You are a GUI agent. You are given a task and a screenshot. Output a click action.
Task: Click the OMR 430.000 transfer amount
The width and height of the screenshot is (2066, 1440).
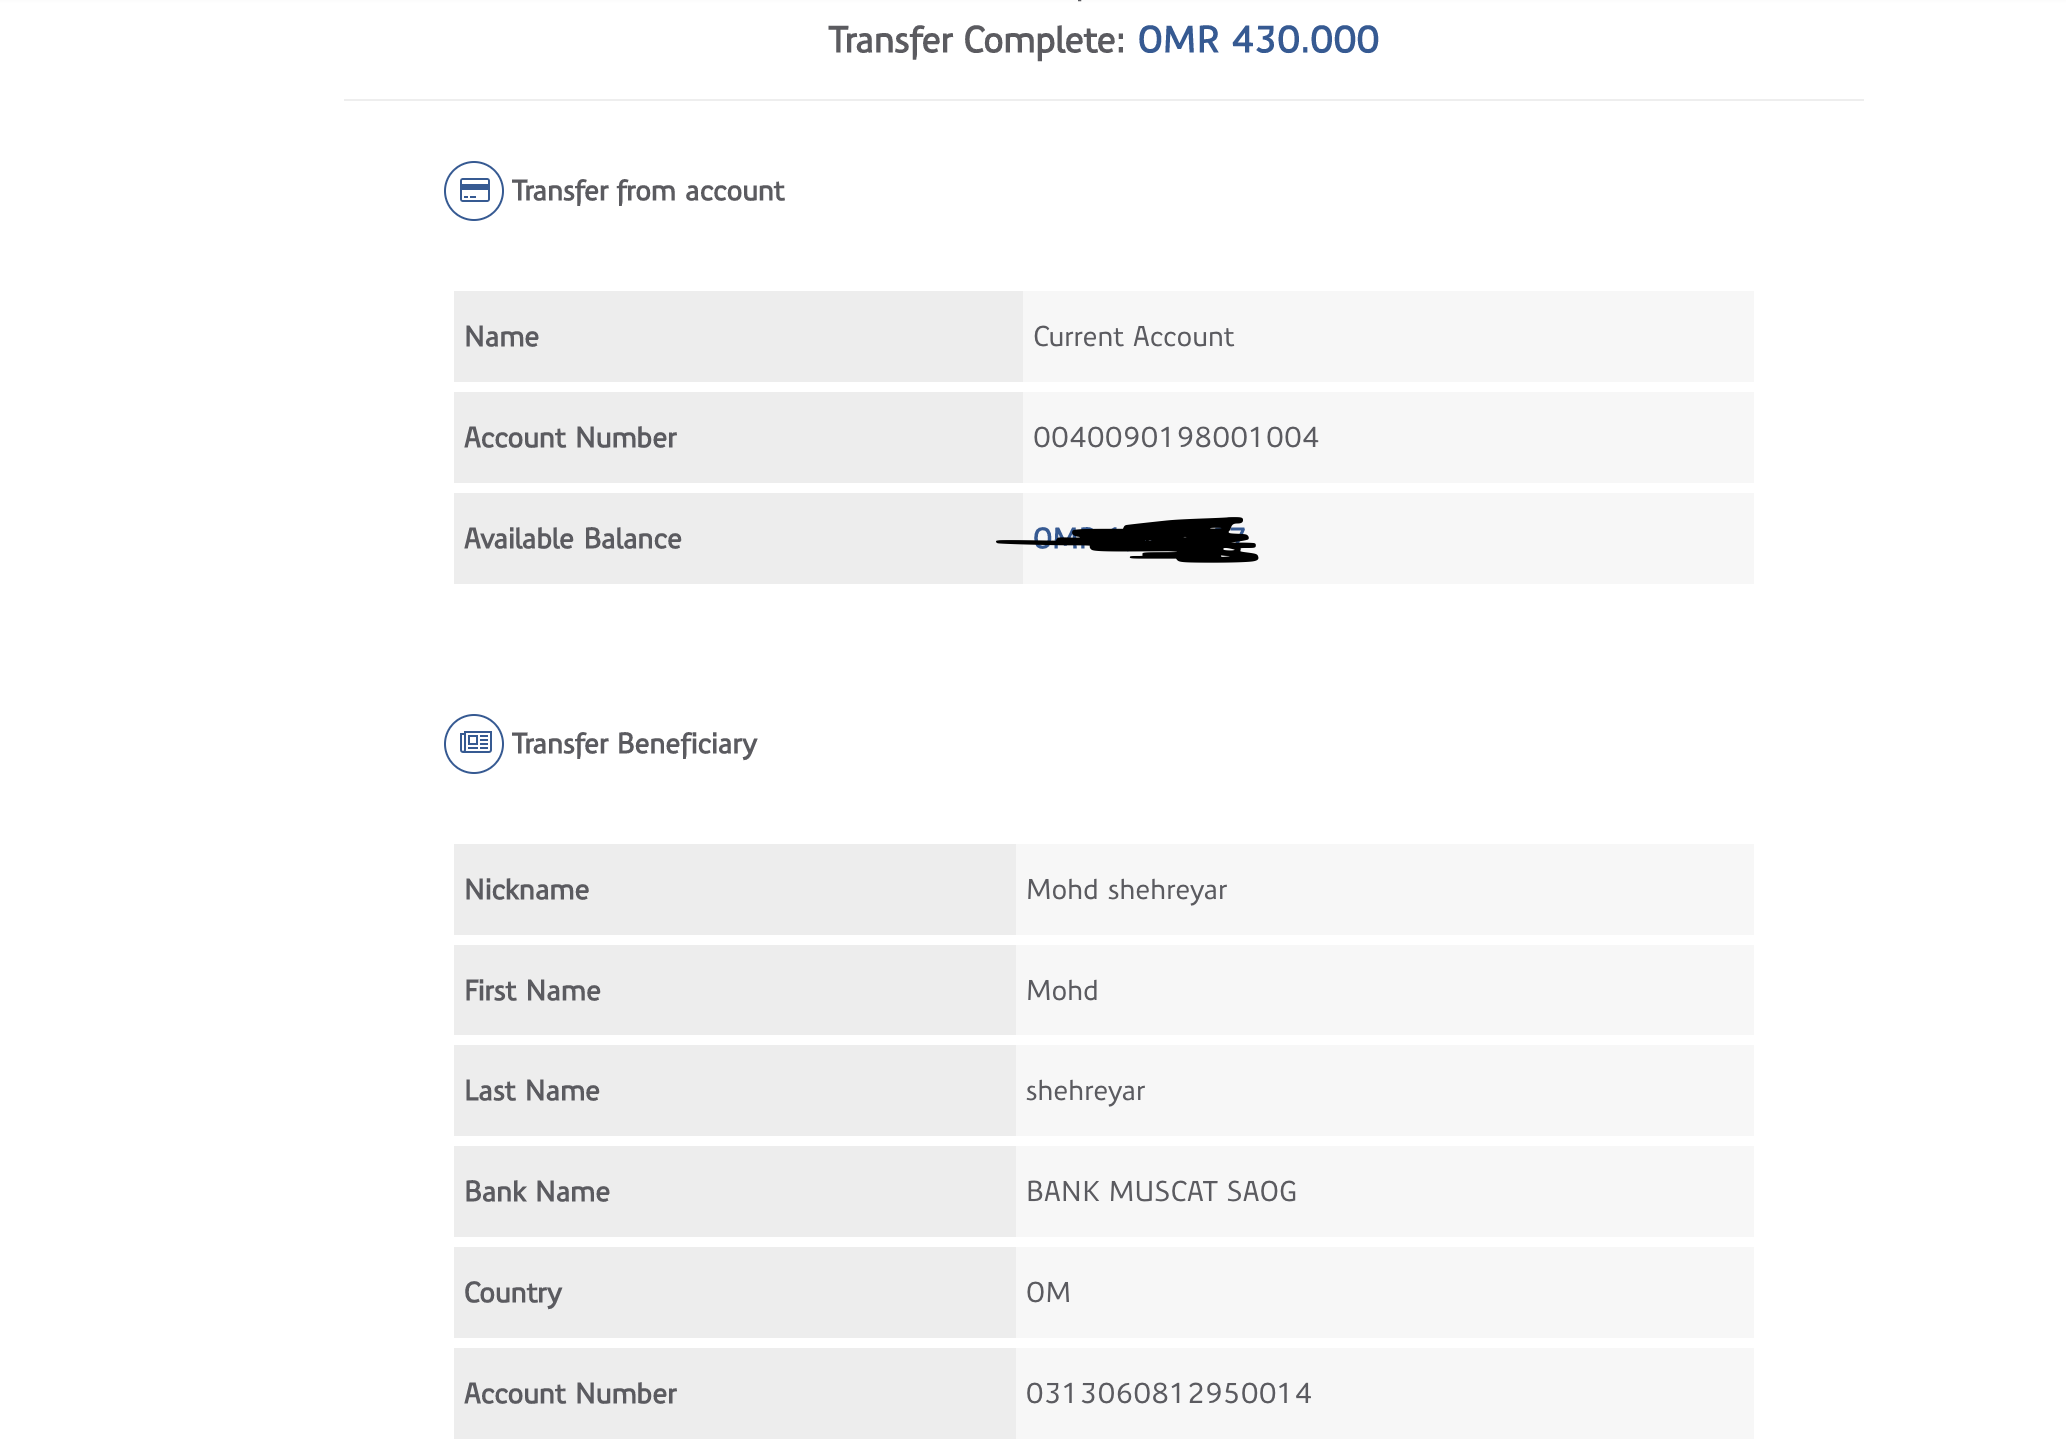1258,40
